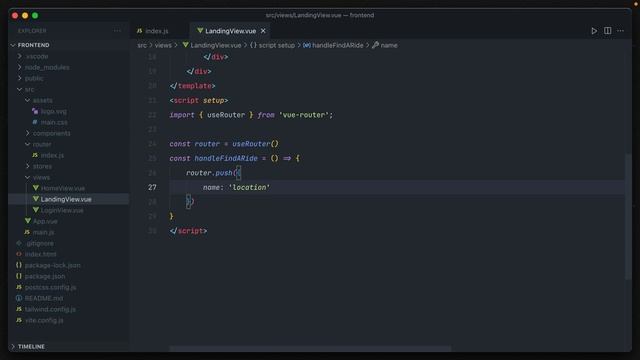The width and height of the screenshot is (640, 360).
Task: Click the 'vue-router' import string
Action: coord(304,115)
